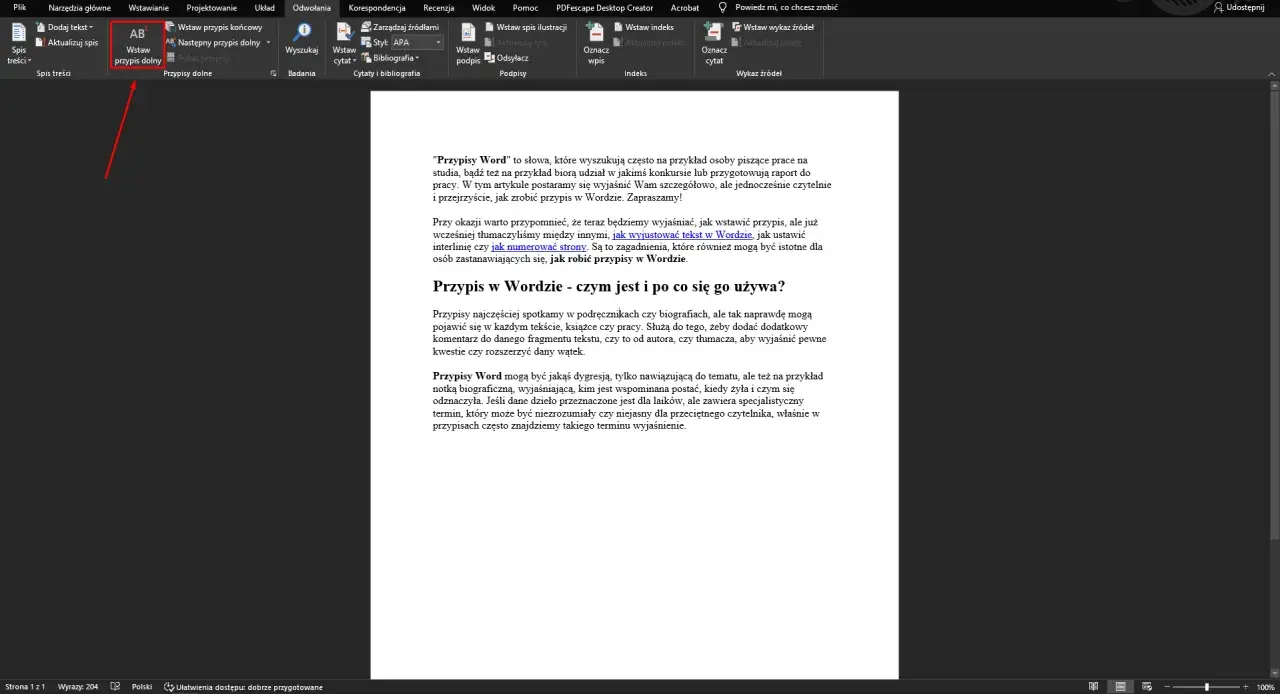1280x694 pixels.
Task: Expand the Bibliografia dropdown
Action: pyautogui.click(x=391, y=58)
